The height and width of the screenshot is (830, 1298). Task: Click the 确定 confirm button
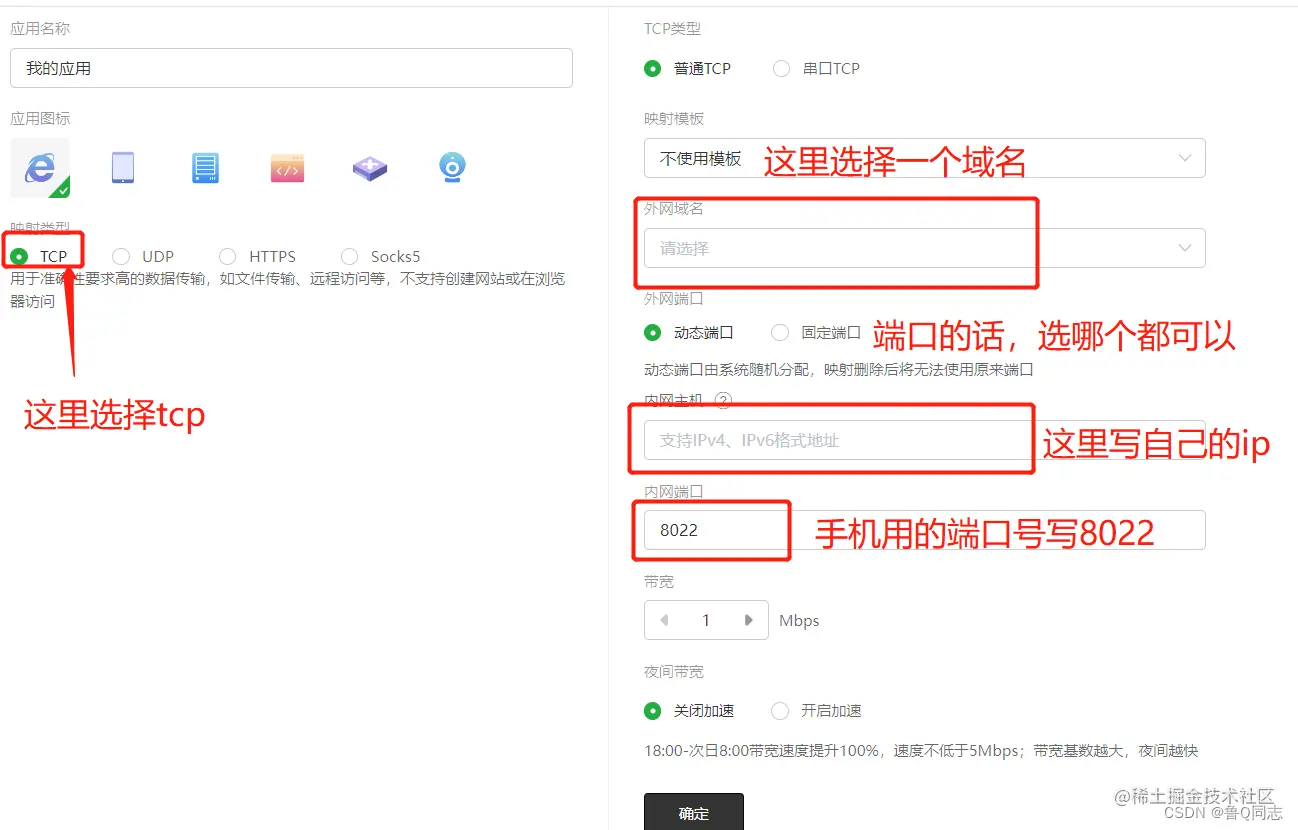(x=693, y=813)
